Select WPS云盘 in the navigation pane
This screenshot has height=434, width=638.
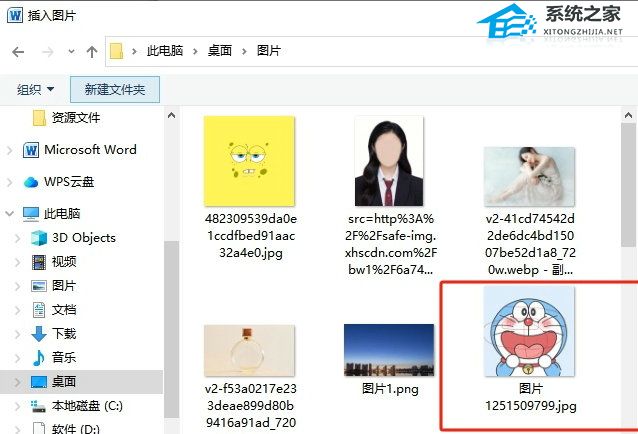pyautogui.click(x=69, y=181)
